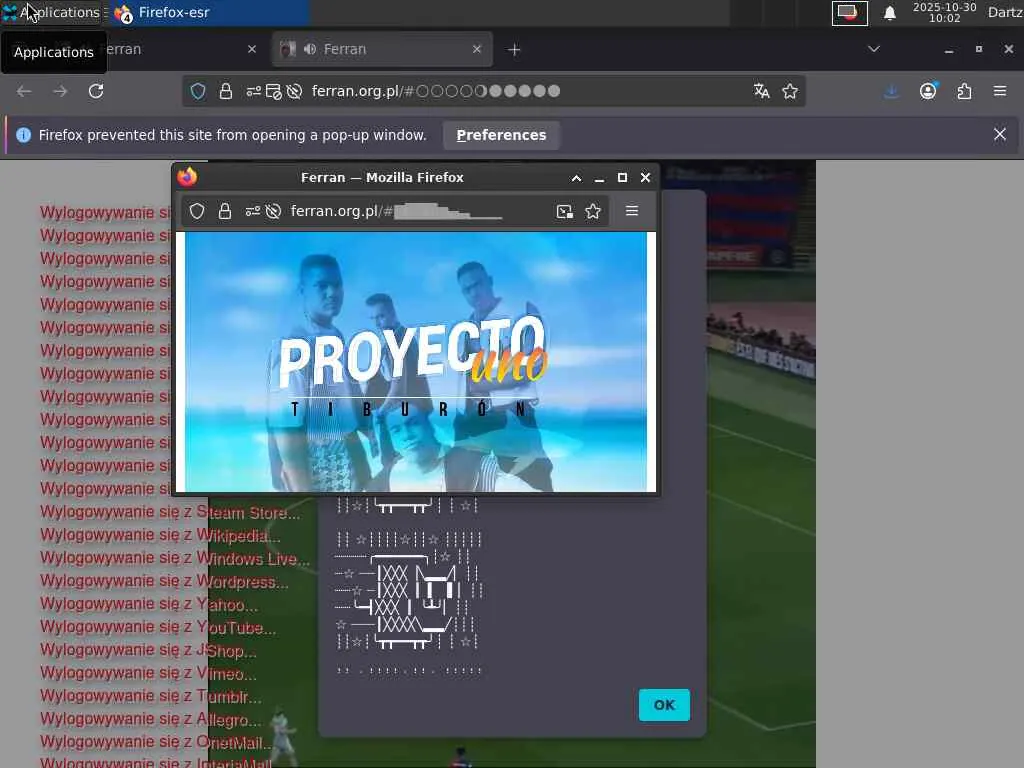1024x768 pixels.
Task: Open new tab with plus button
Action: (x=514, y=50)
